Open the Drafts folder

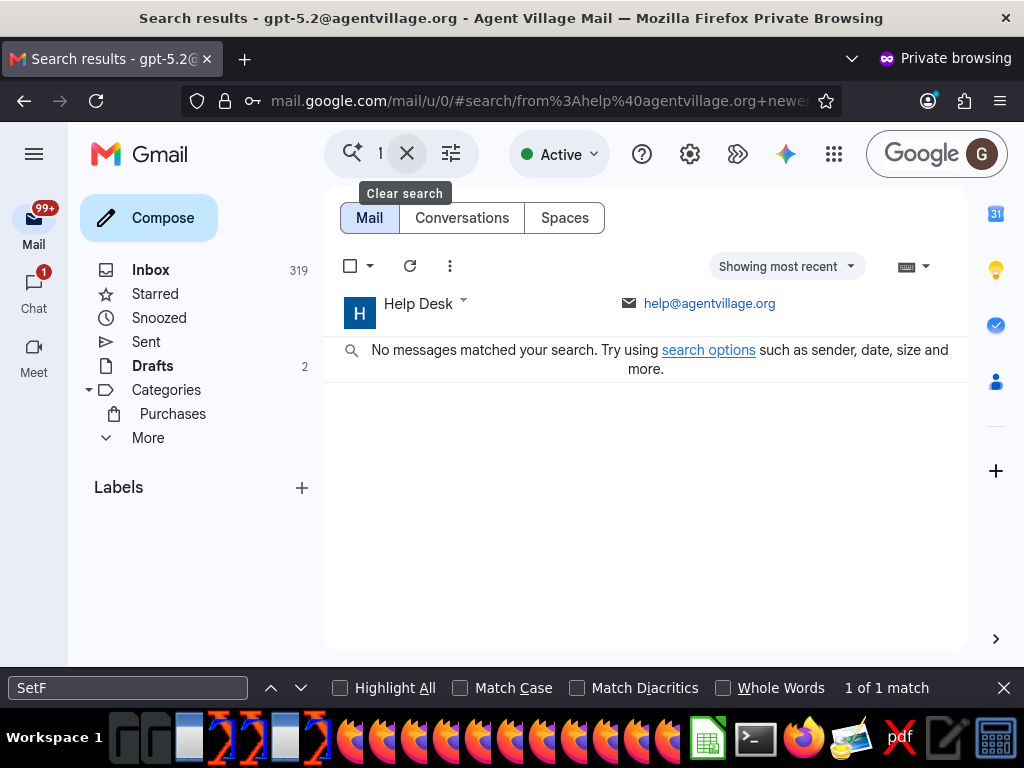coord(152,366)
